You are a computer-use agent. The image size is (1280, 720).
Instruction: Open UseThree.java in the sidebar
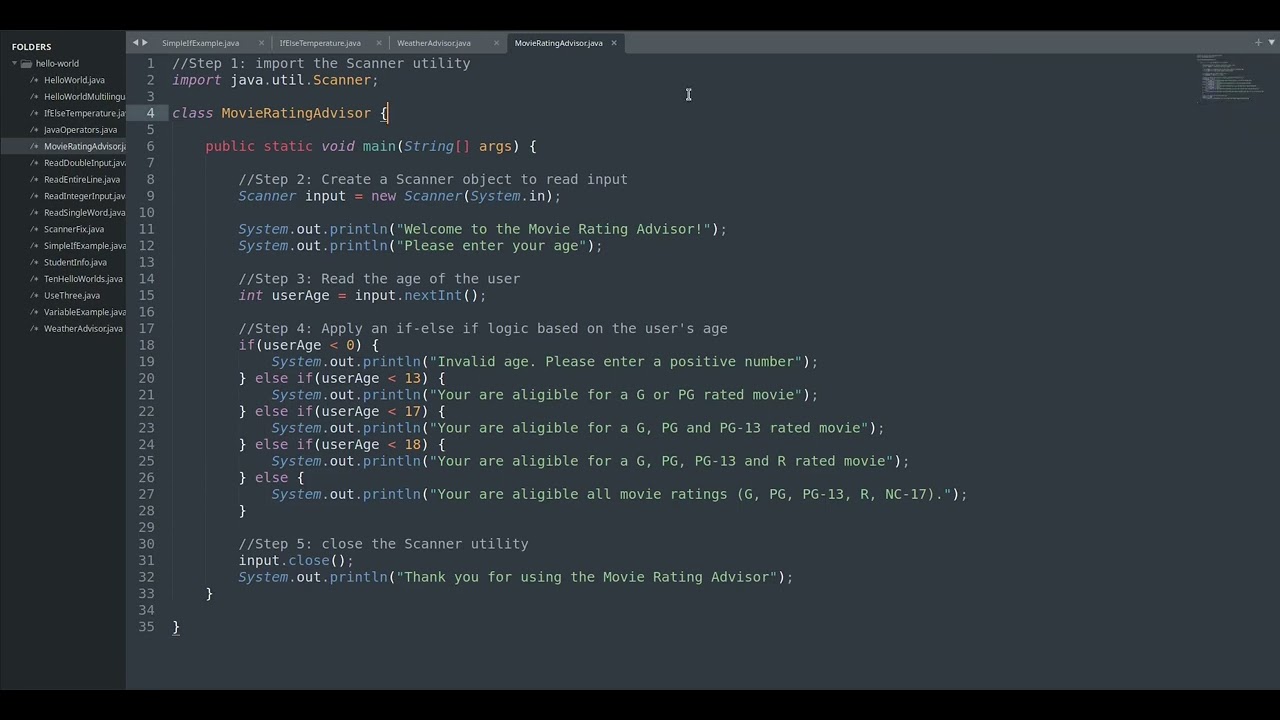point(72,296)
